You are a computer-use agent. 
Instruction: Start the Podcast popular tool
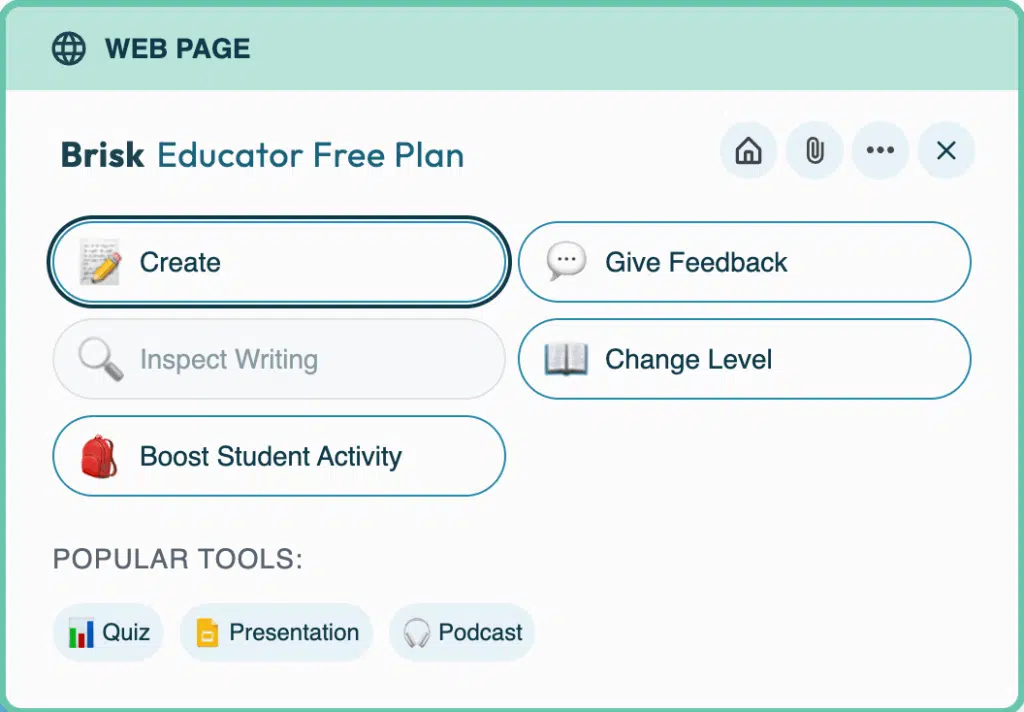click(462, 633)
